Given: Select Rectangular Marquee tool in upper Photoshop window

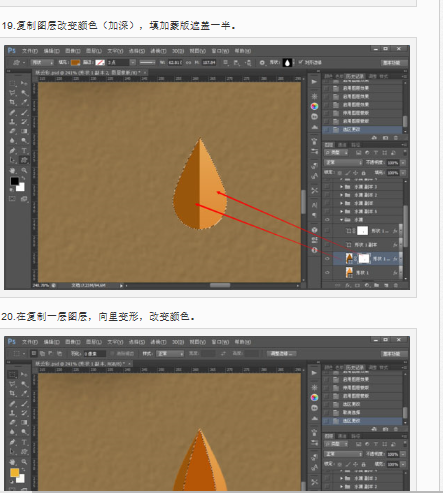Looking at the screenshot, I should (x=13, y=83).
